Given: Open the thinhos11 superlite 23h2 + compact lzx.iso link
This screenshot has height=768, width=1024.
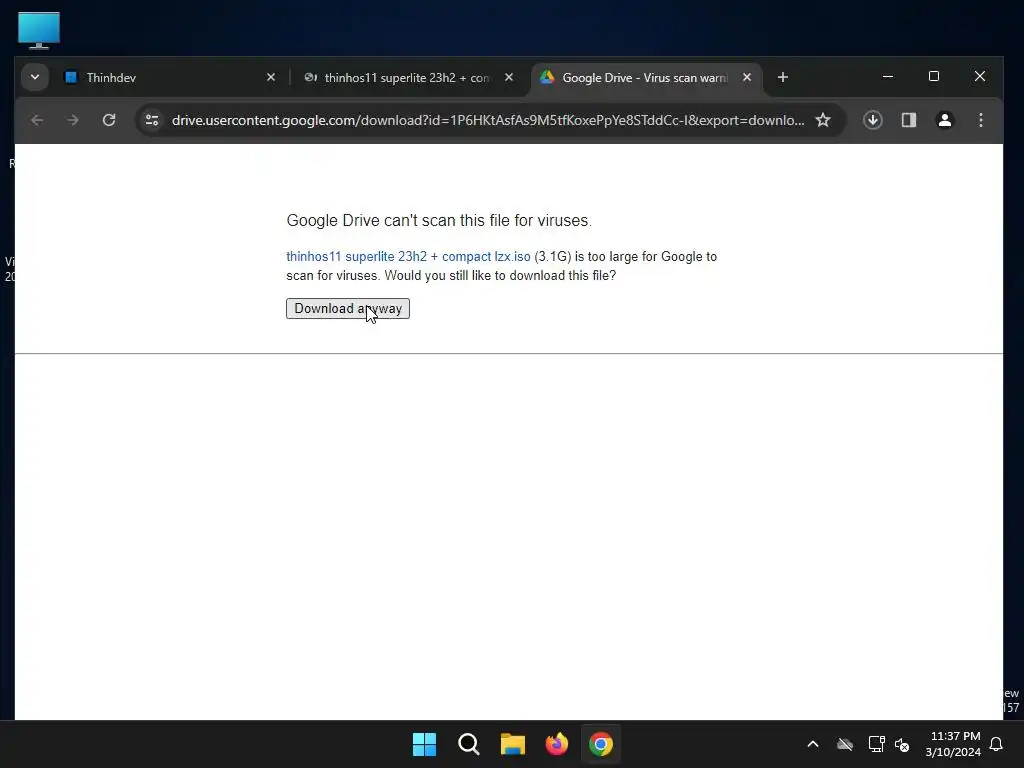Looking at the screenshot, I should point(408,257).
